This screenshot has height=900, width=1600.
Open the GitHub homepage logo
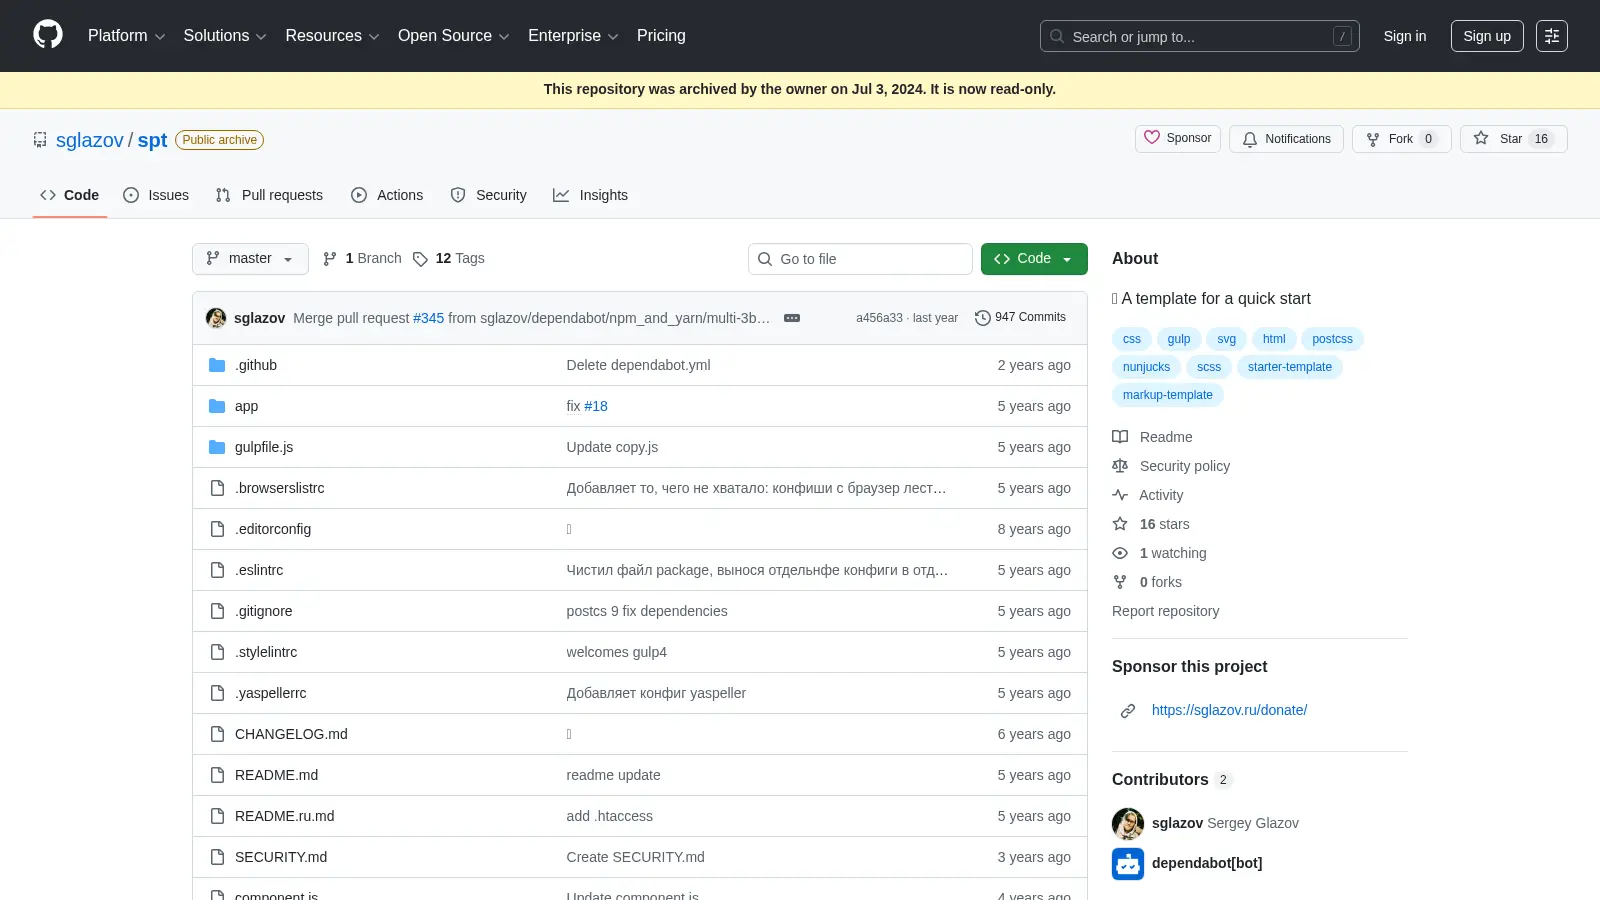(48, 35)
